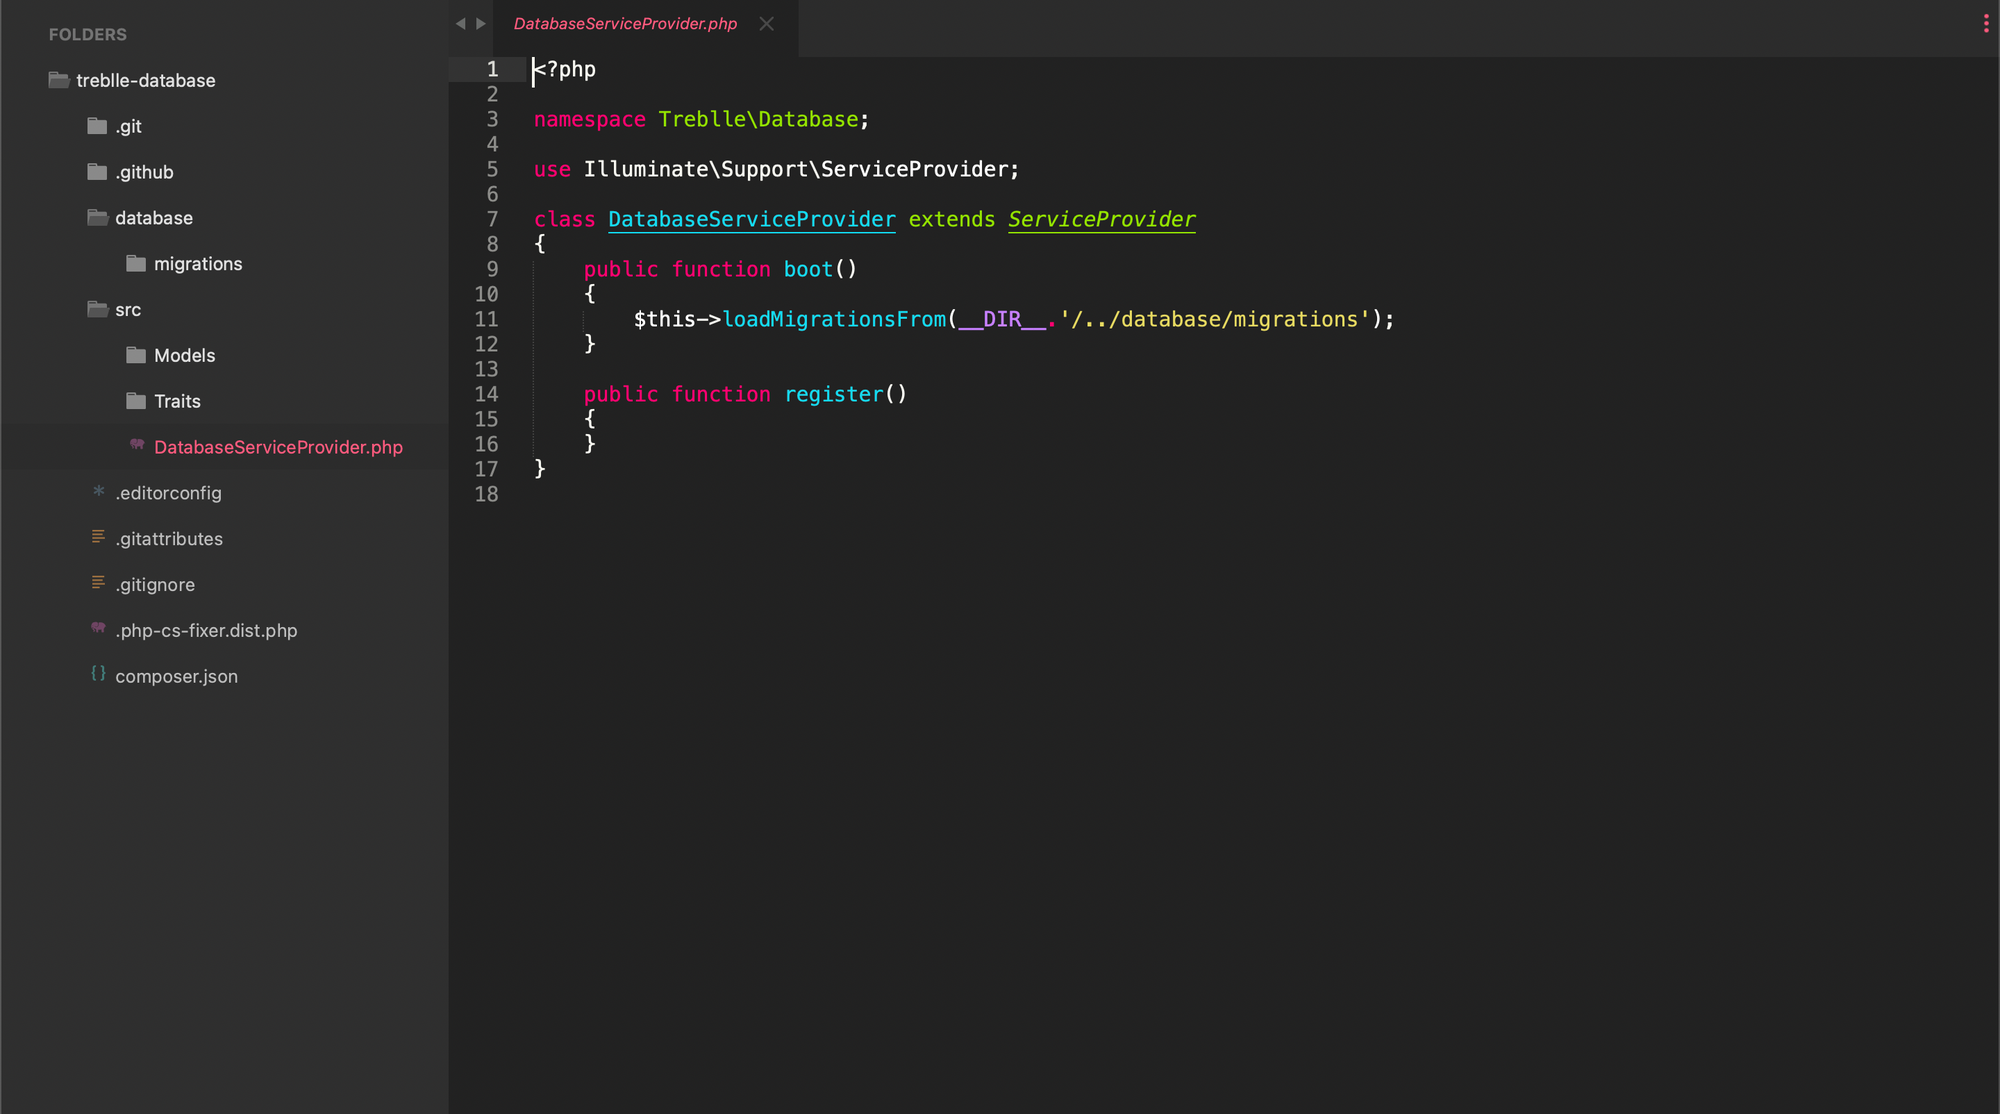This screenshot has width=2000, height=1114.
Task: Click the namespace keyword on line 3
Action: pos(590,119)
